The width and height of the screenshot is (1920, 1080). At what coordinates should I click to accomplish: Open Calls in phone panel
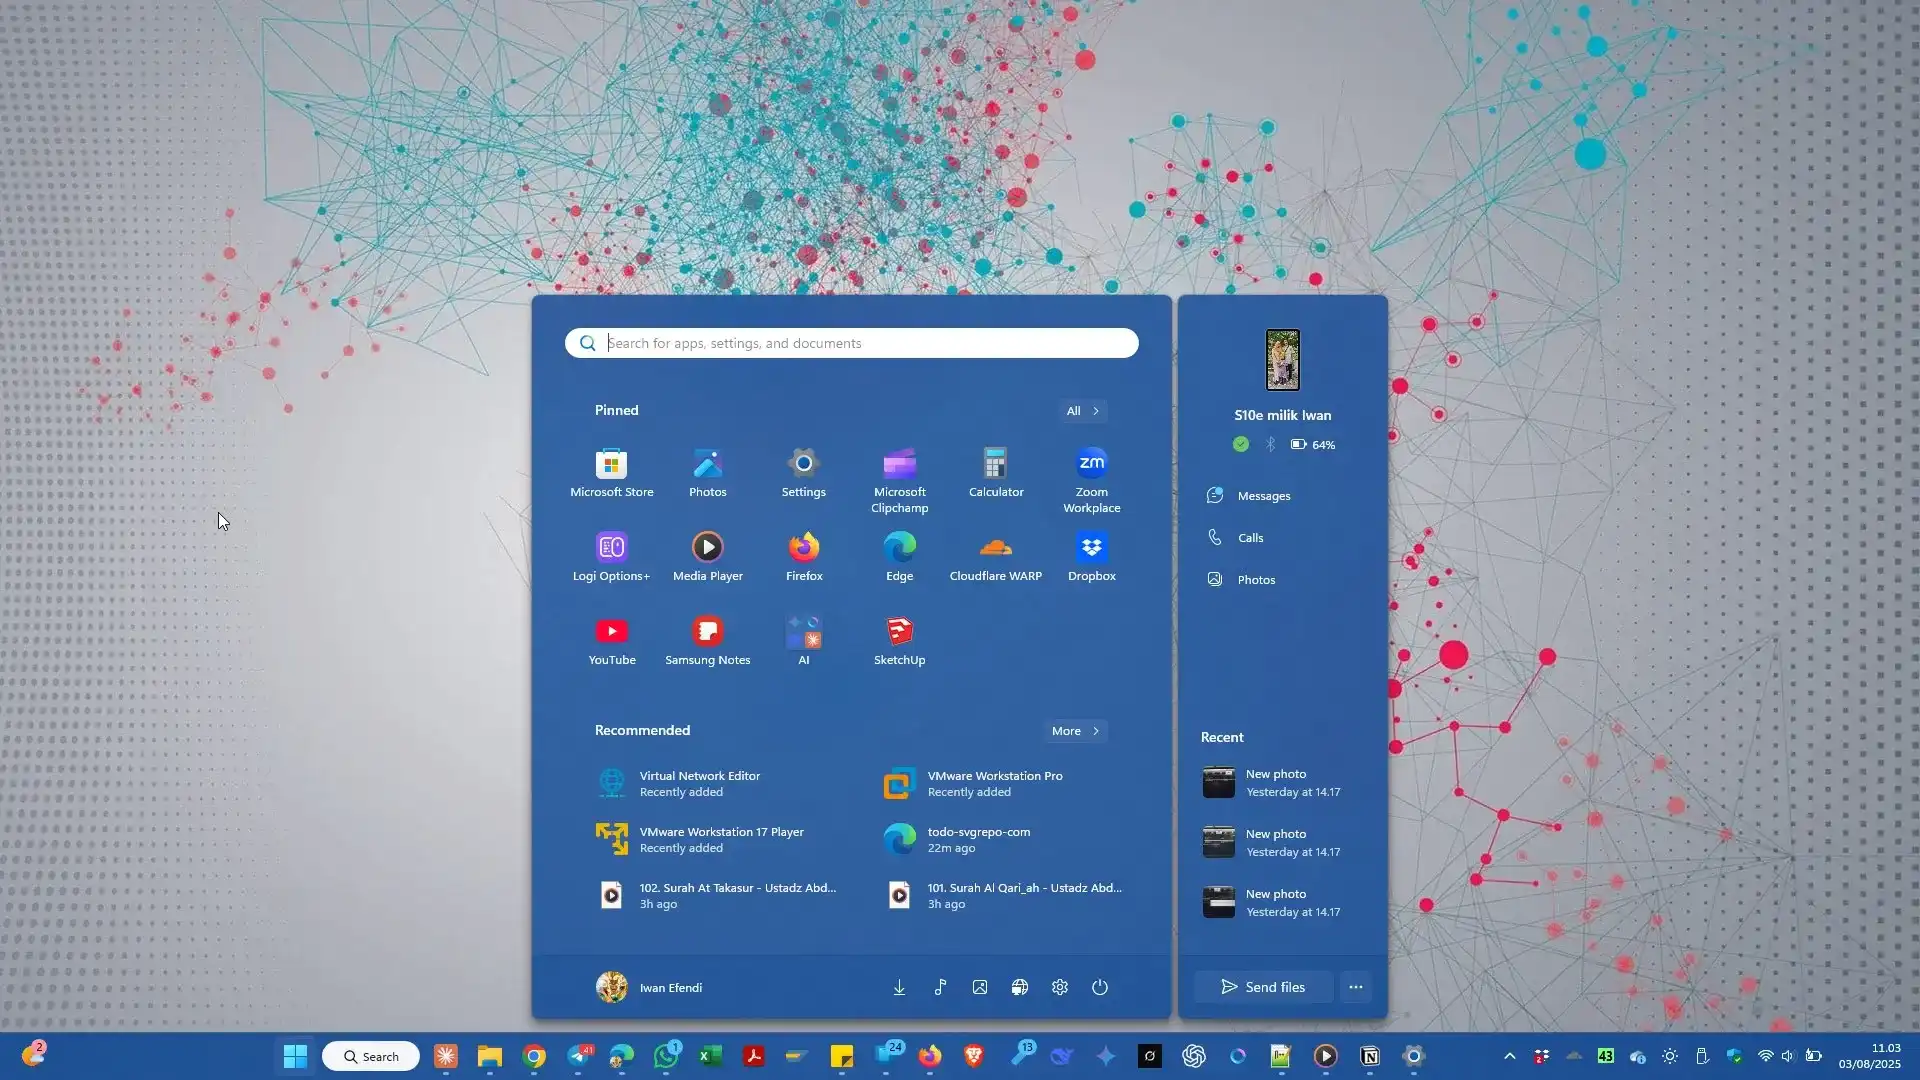coord(1250,538)
